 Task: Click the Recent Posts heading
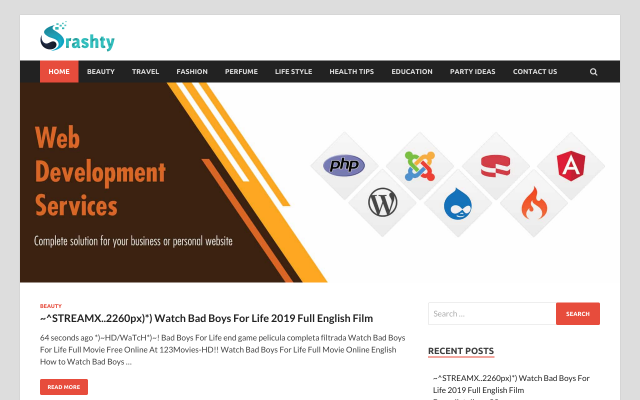461,351
